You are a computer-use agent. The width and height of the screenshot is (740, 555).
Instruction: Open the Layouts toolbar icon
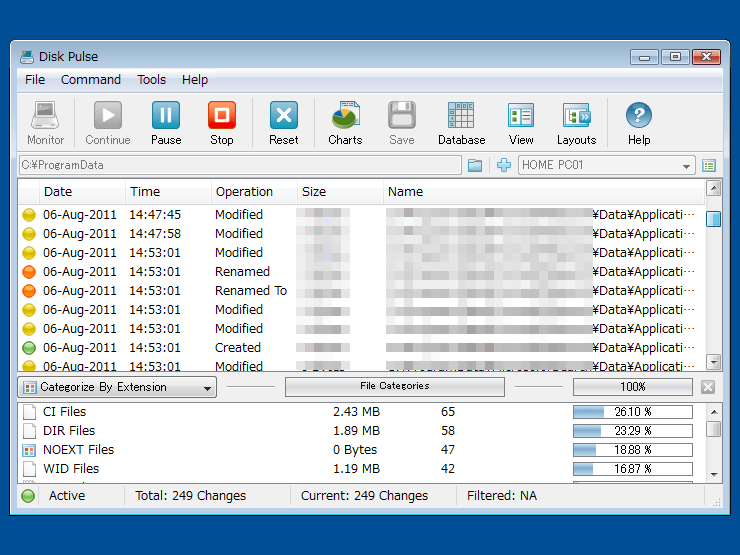coord(576,117)
